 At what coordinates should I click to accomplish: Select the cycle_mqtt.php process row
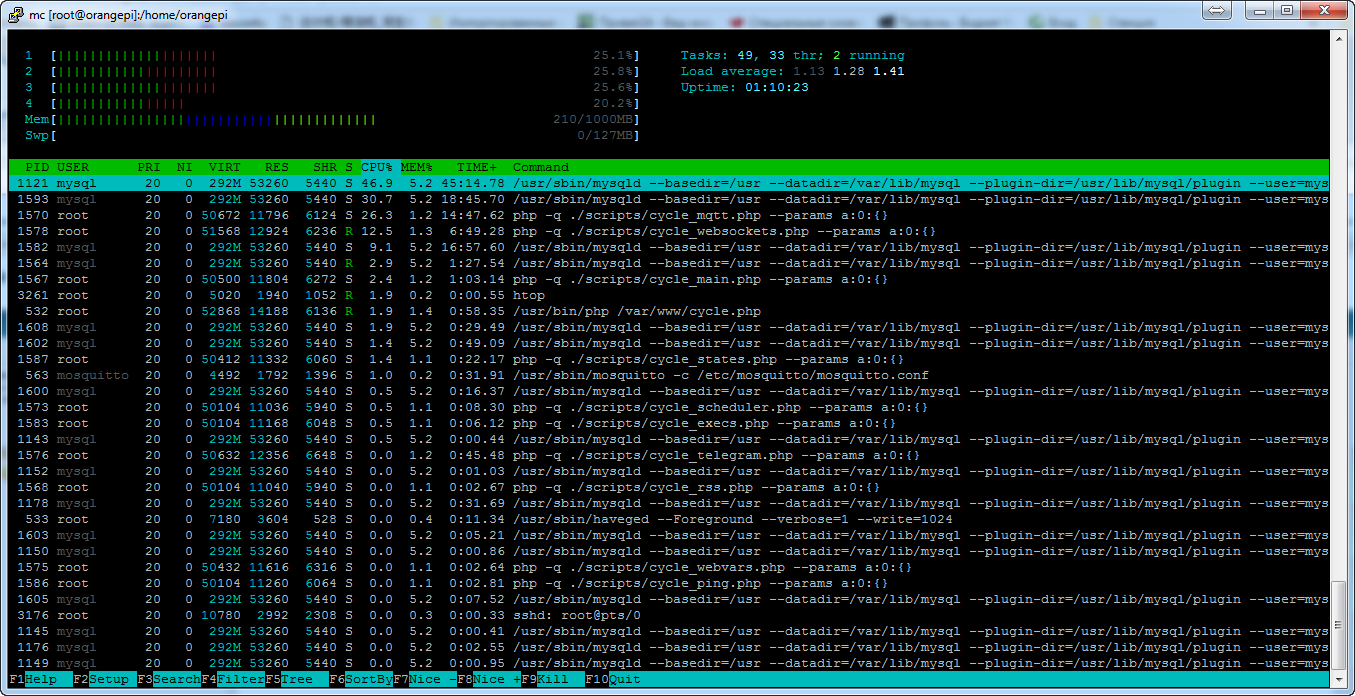coord(669,215)
